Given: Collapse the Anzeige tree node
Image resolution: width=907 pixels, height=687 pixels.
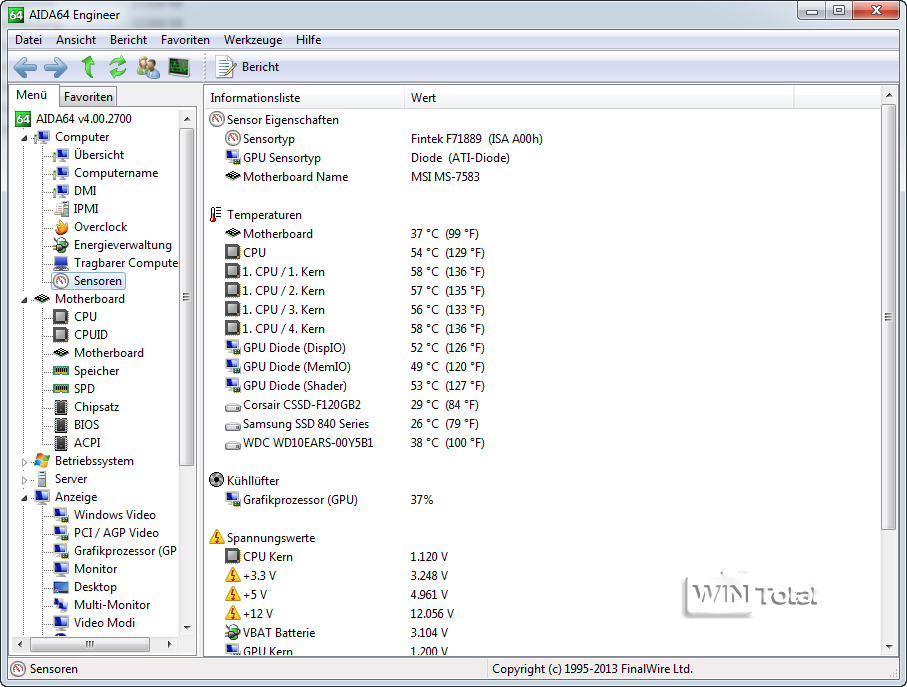Looking at the screenshot, I should [x=24, y=497].
